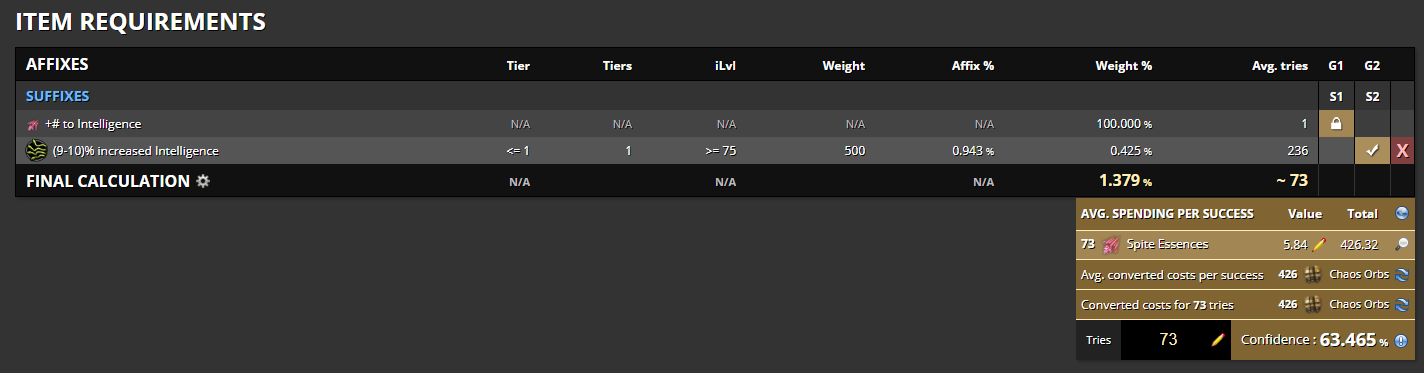The width and height of the screenshot is (1424, 373).
Task: Click the Confidence info icon
Action: tap(1401, 340)
